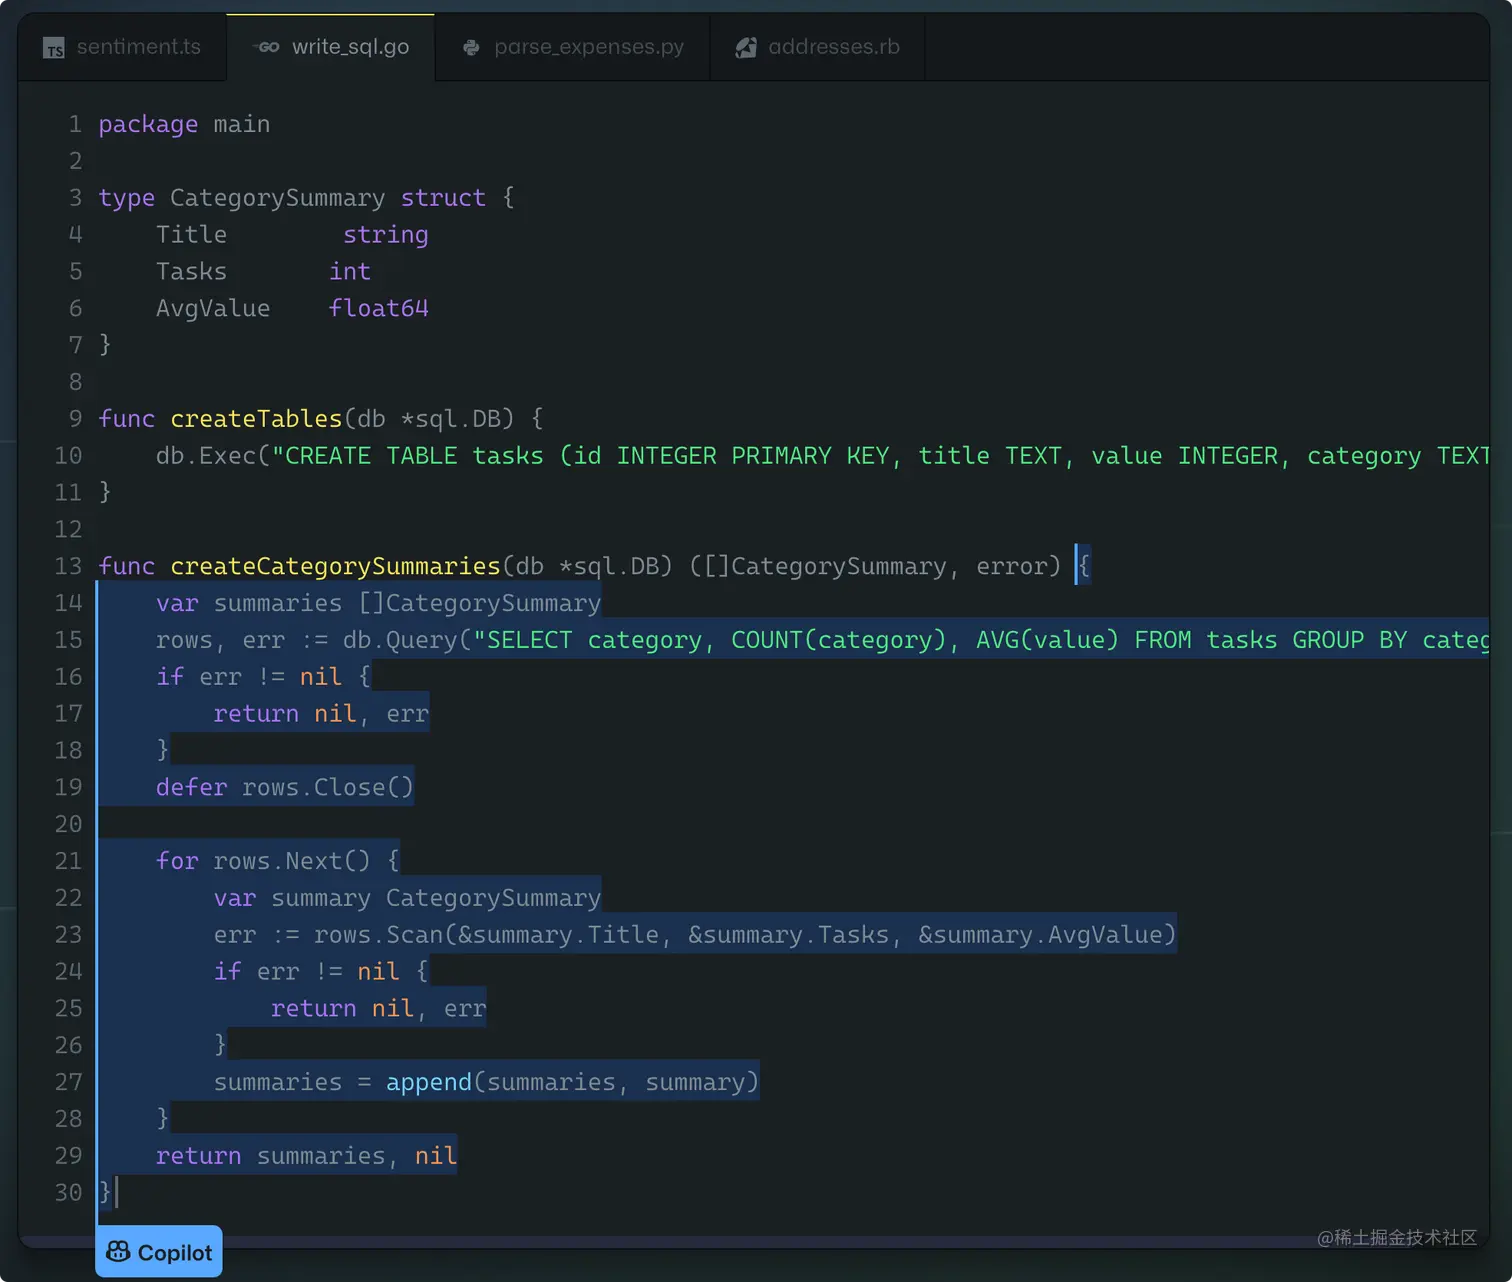Click the 'main' package name
Screen dimensions: 1512x1282
pos(242,124)
